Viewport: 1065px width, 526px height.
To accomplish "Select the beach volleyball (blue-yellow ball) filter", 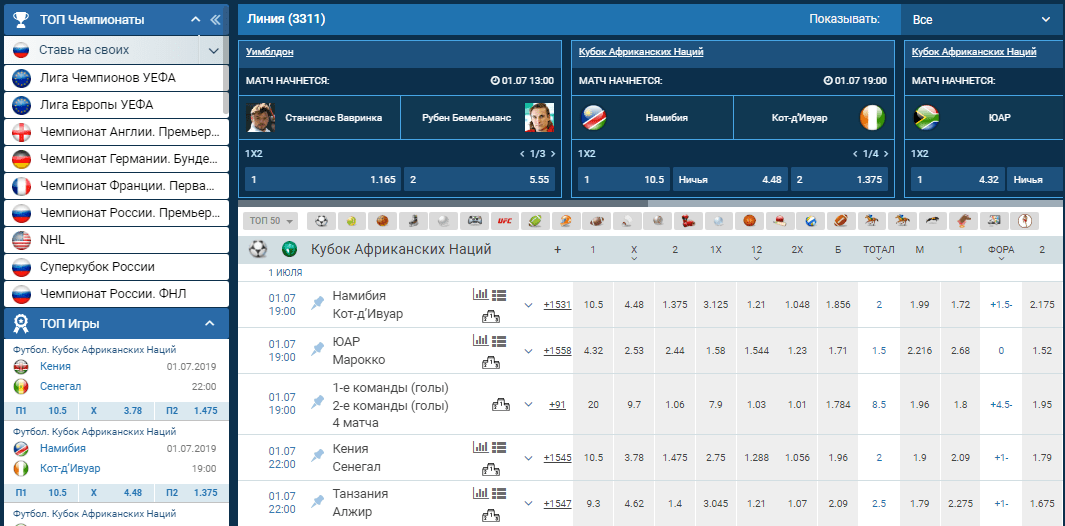I will click(810, 221).
